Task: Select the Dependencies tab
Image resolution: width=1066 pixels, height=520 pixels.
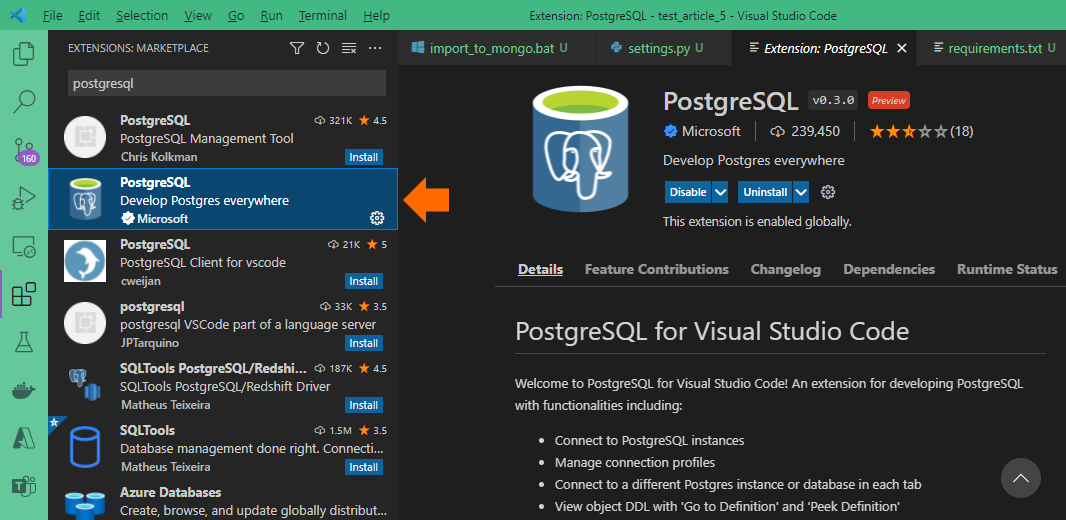Action: [889, 269]
